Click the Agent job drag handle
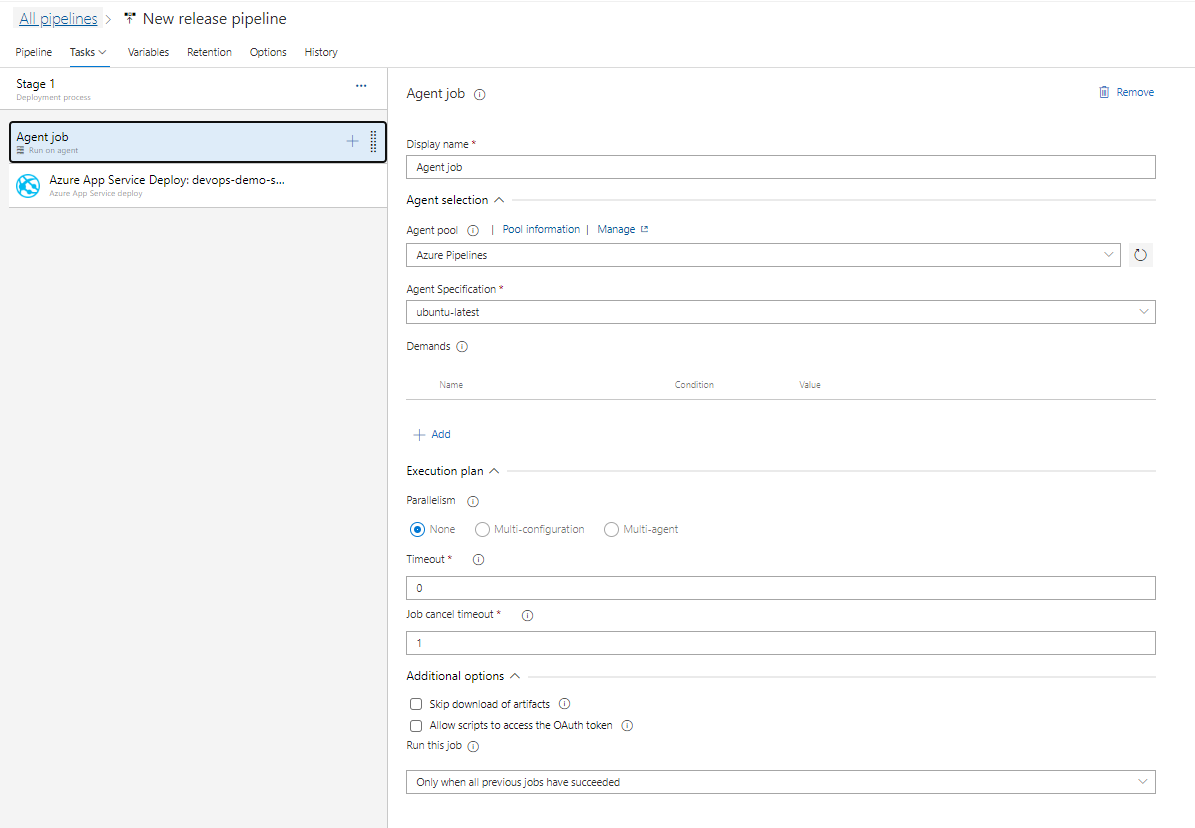 click(x=373, y=141)
